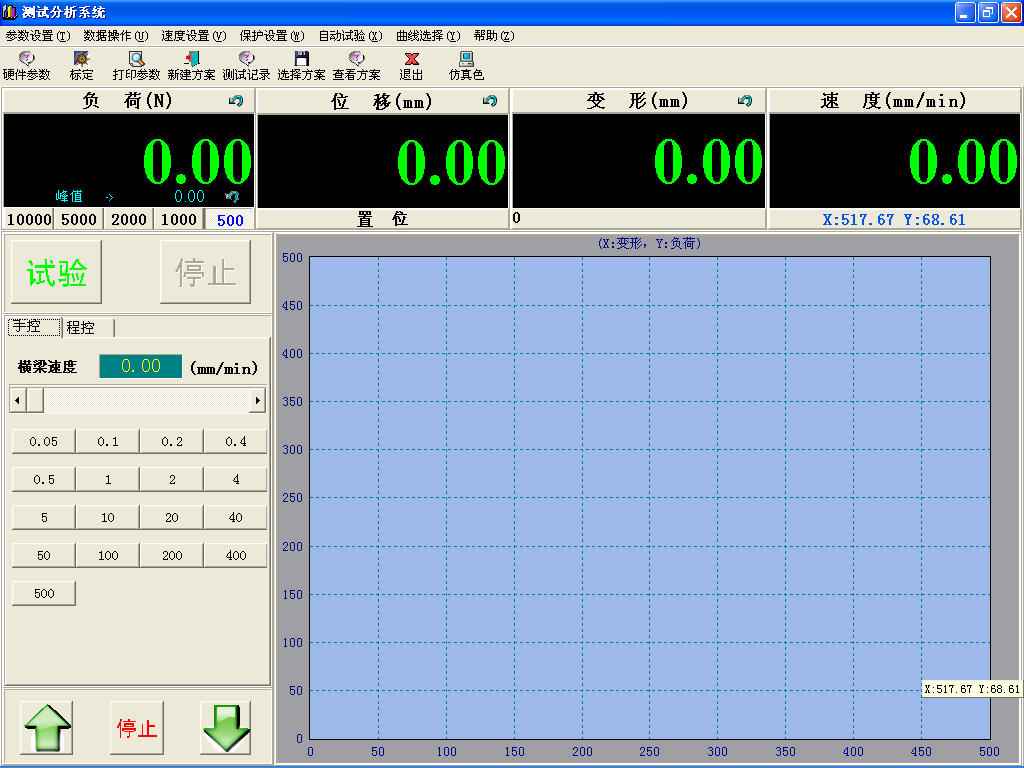Open the 自动试验 menu
The image size is (1024, 768).
350,36
